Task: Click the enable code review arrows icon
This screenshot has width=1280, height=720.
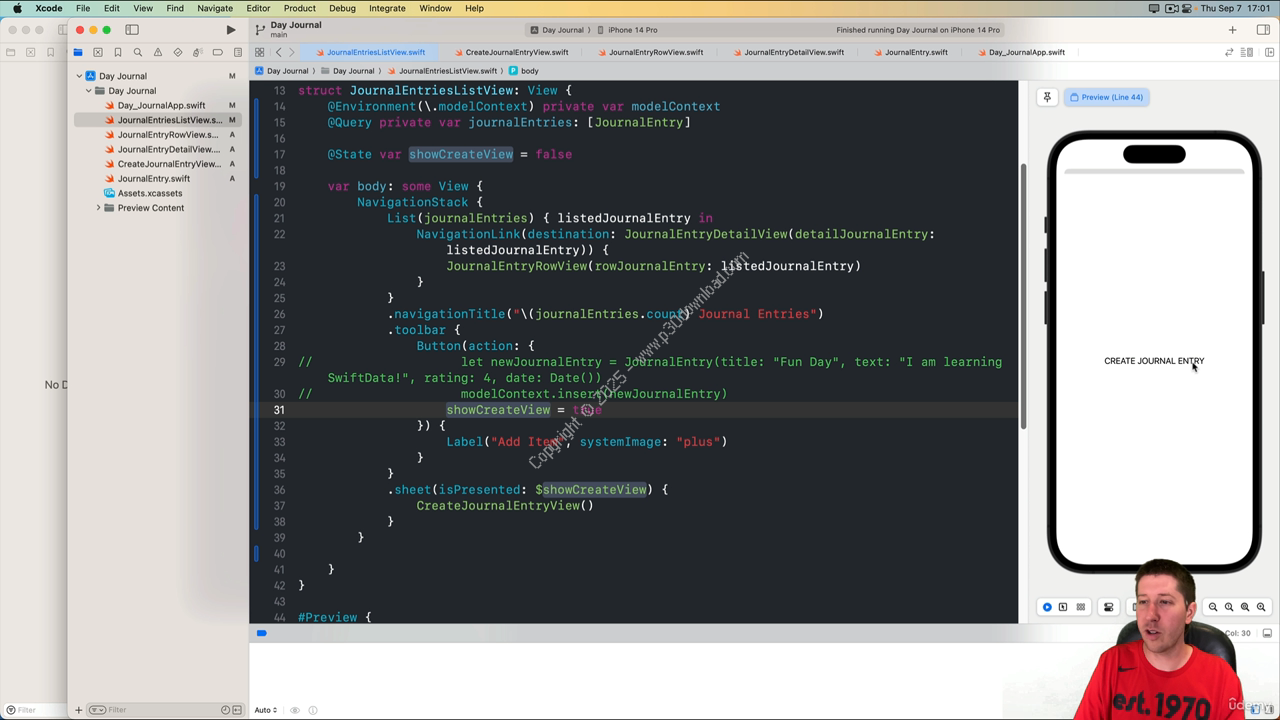Action: click(x=1229, y=52)
